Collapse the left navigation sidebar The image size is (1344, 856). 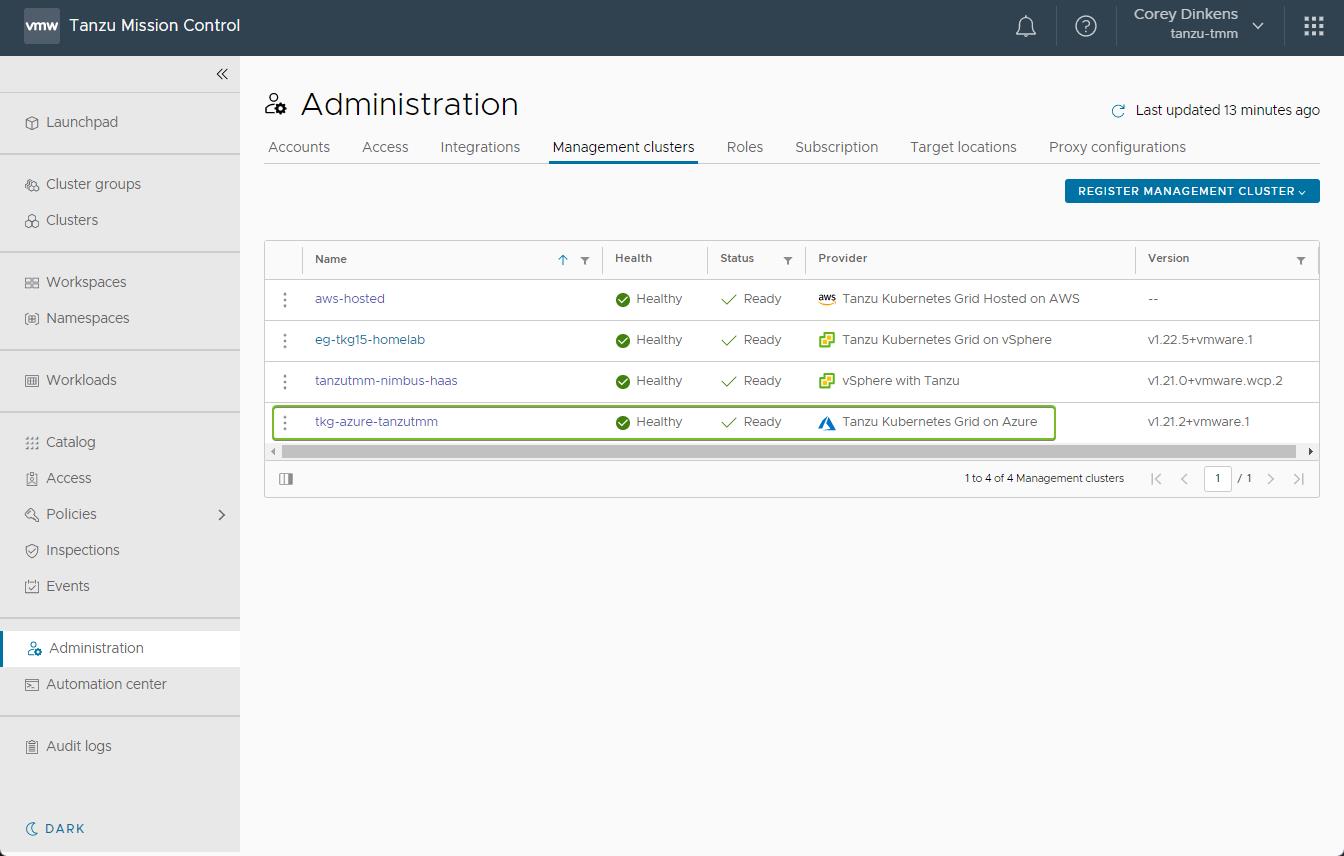222,74
